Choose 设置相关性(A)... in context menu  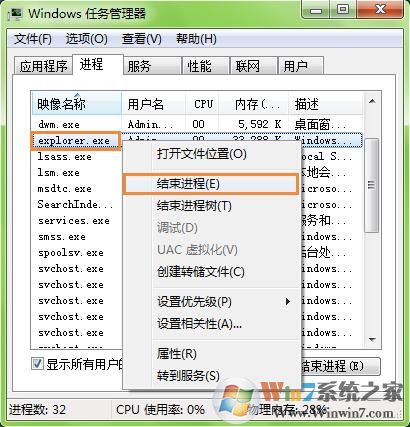tap(212, 324)
